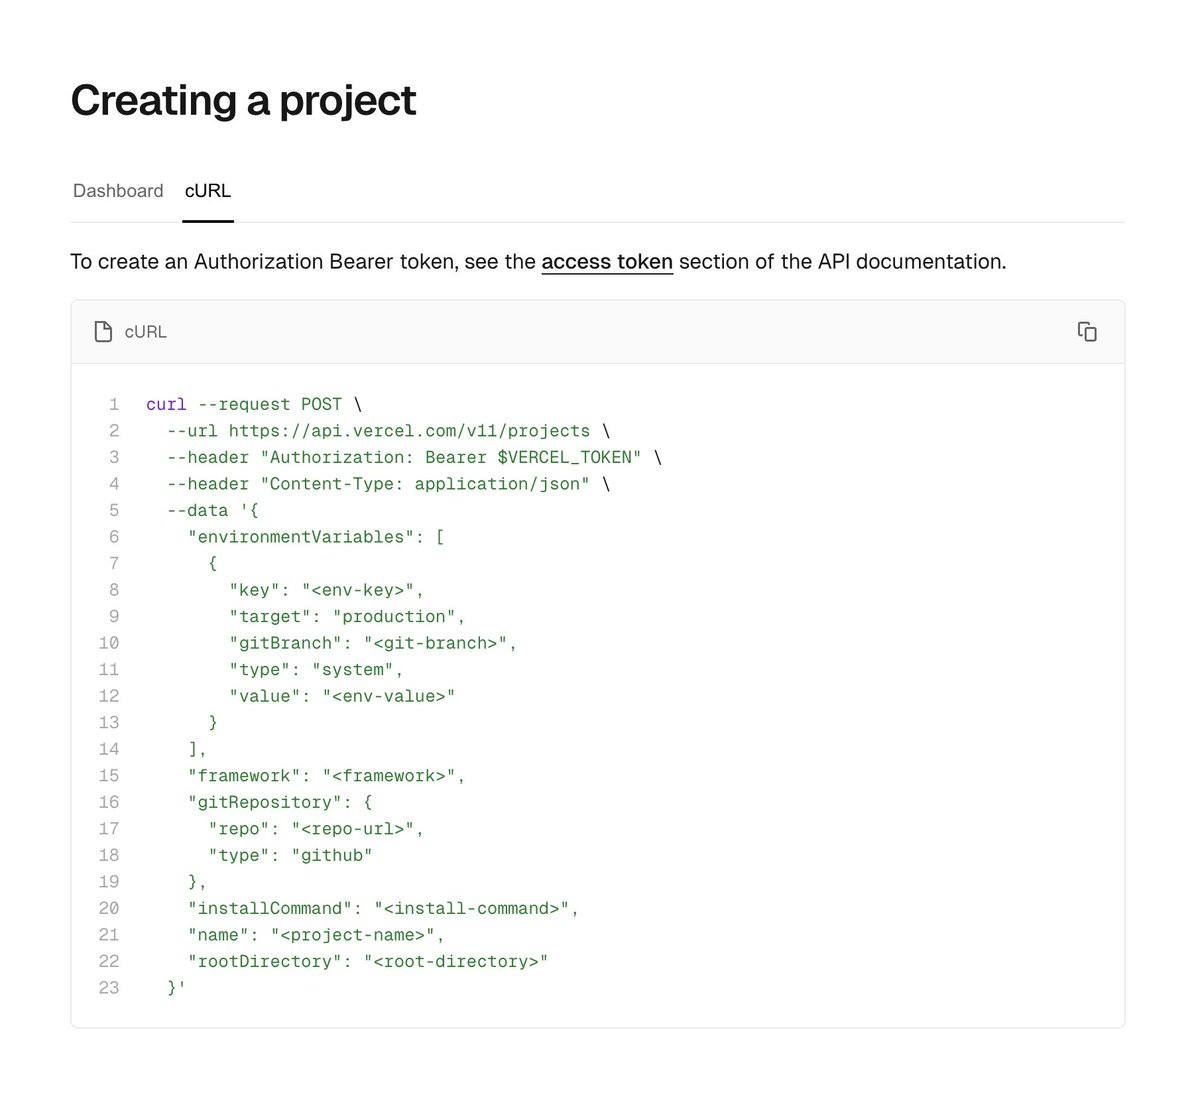This screenshot has height=1097, width=1200.
Task: Click the cURL filename label in code header
Action: coord(146,331)
